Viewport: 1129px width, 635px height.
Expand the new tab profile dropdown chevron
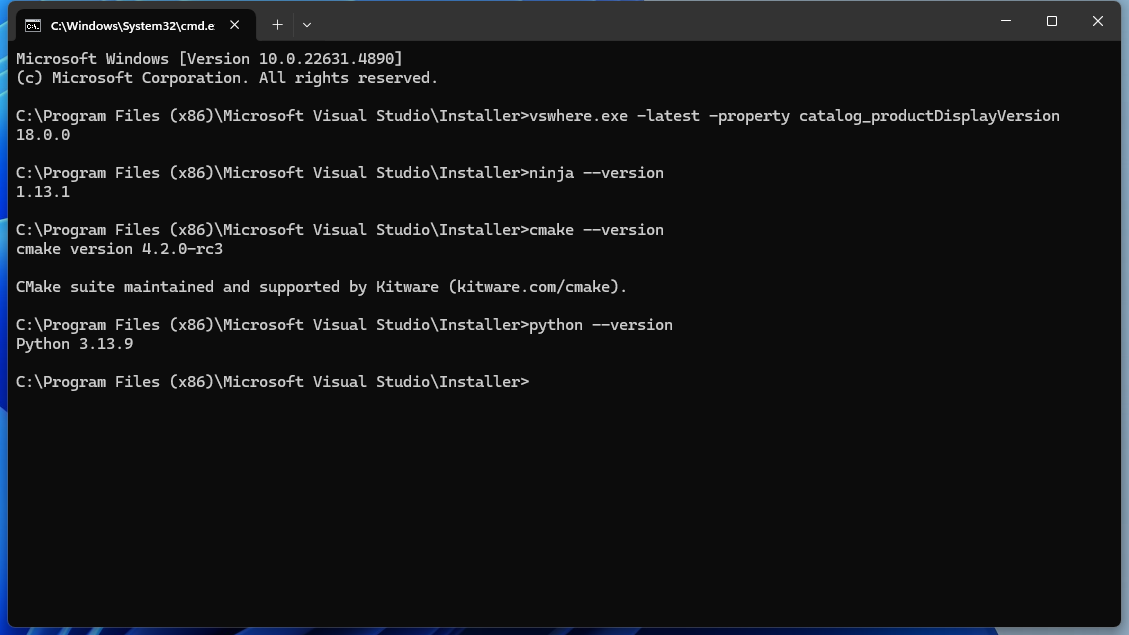(307, 24)
